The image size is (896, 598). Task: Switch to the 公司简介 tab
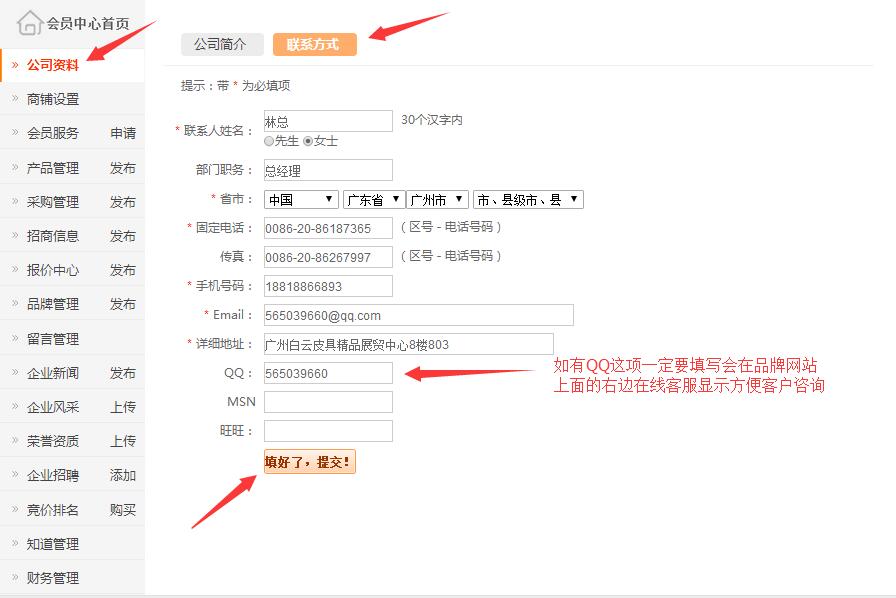point(222,44)
